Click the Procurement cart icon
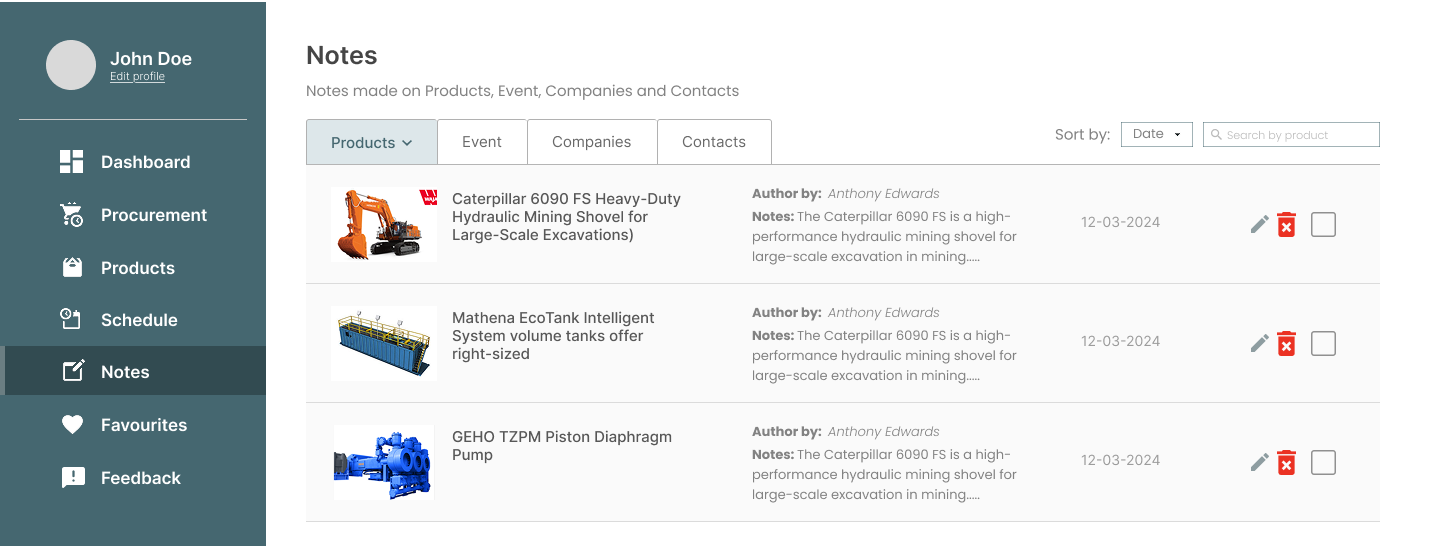The height and width of the screenshot is (546, 1440). 72,215
